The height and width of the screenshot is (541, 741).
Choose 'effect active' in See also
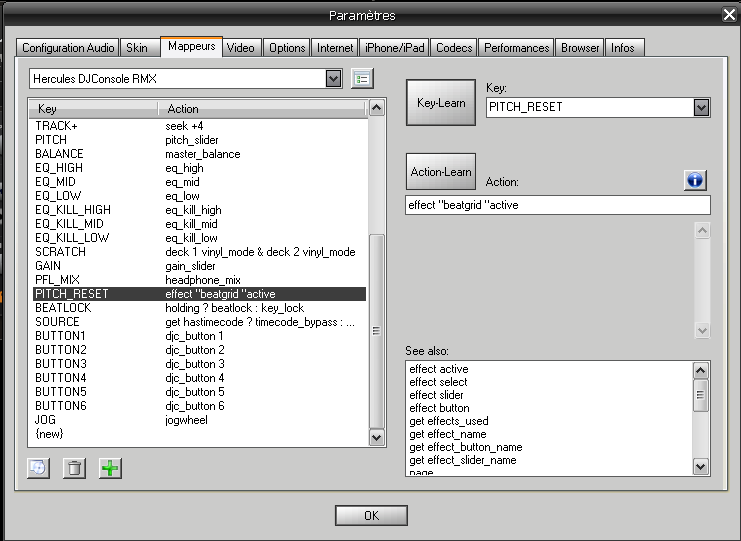click(x=439, y=369)
